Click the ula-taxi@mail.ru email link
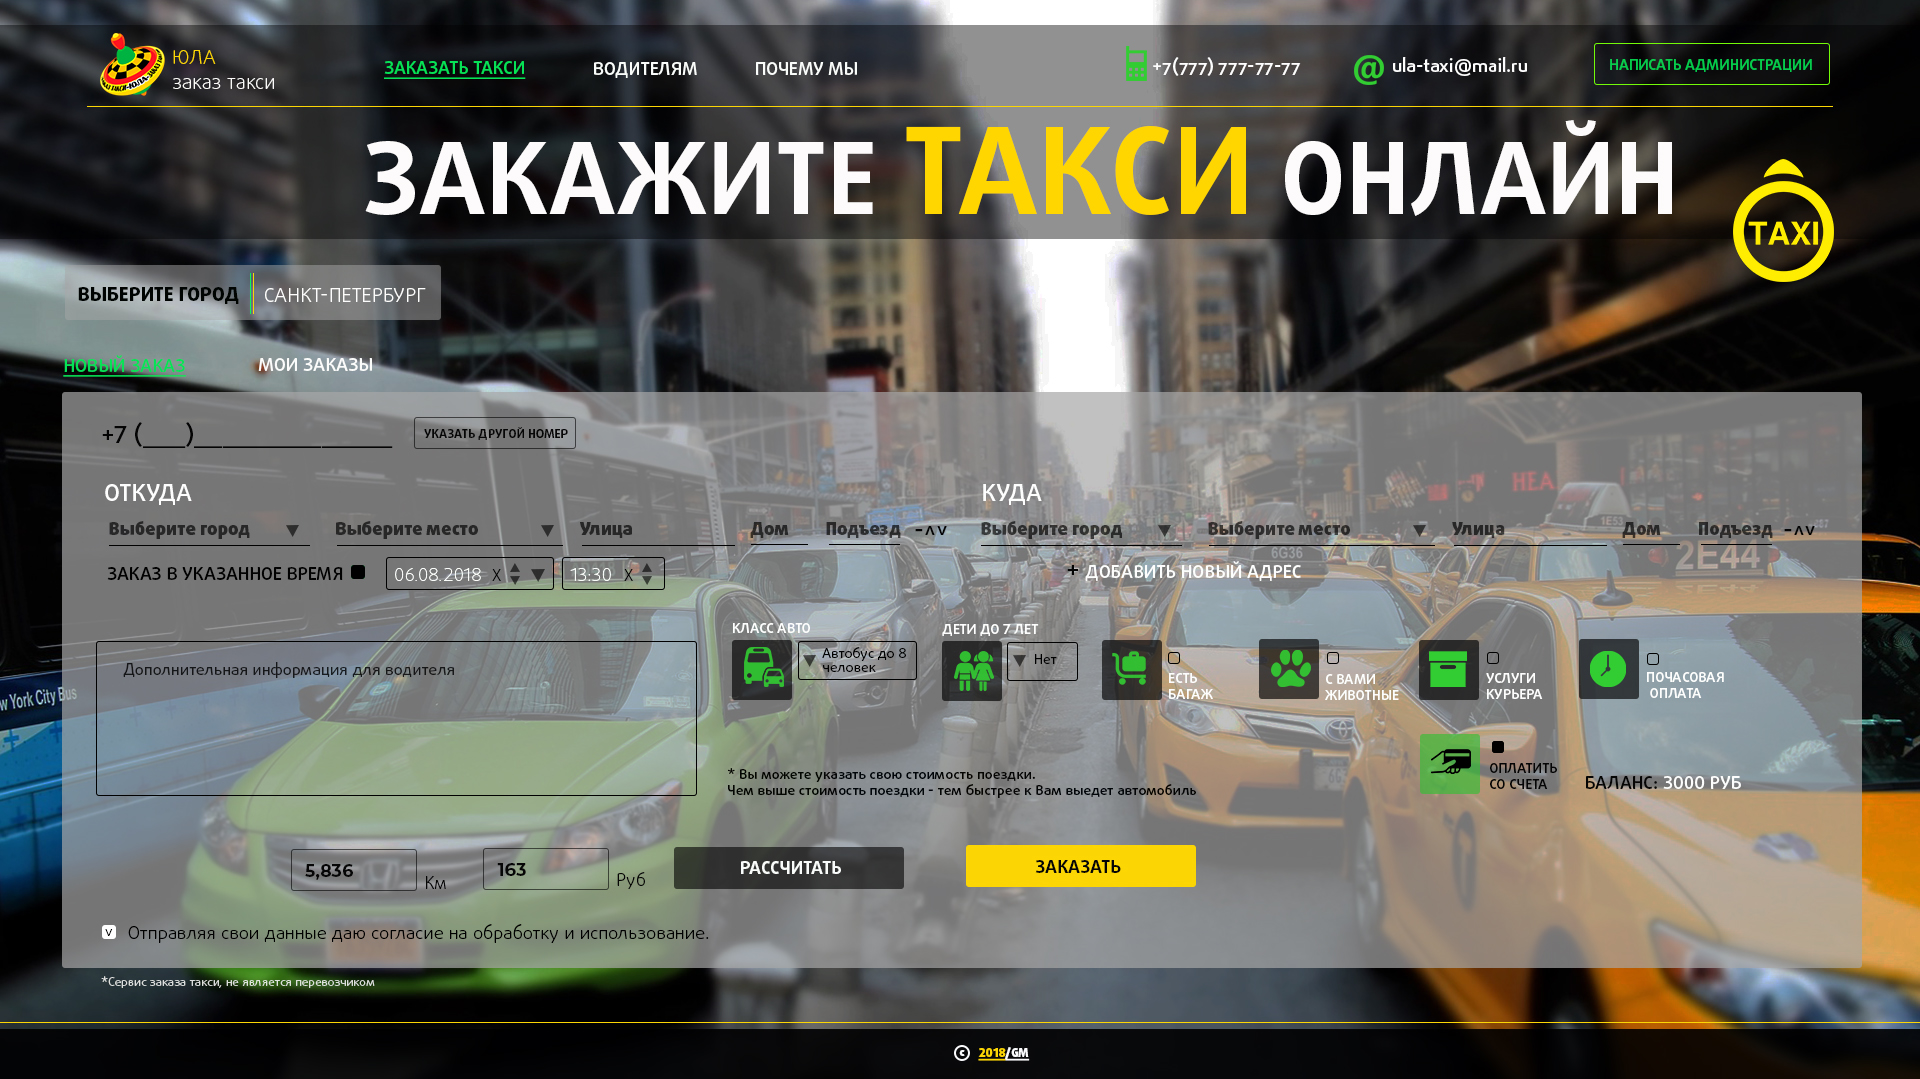The height and width of the screenshot is (1079, 1920). pyautogui.click(x=1460, y=65)
